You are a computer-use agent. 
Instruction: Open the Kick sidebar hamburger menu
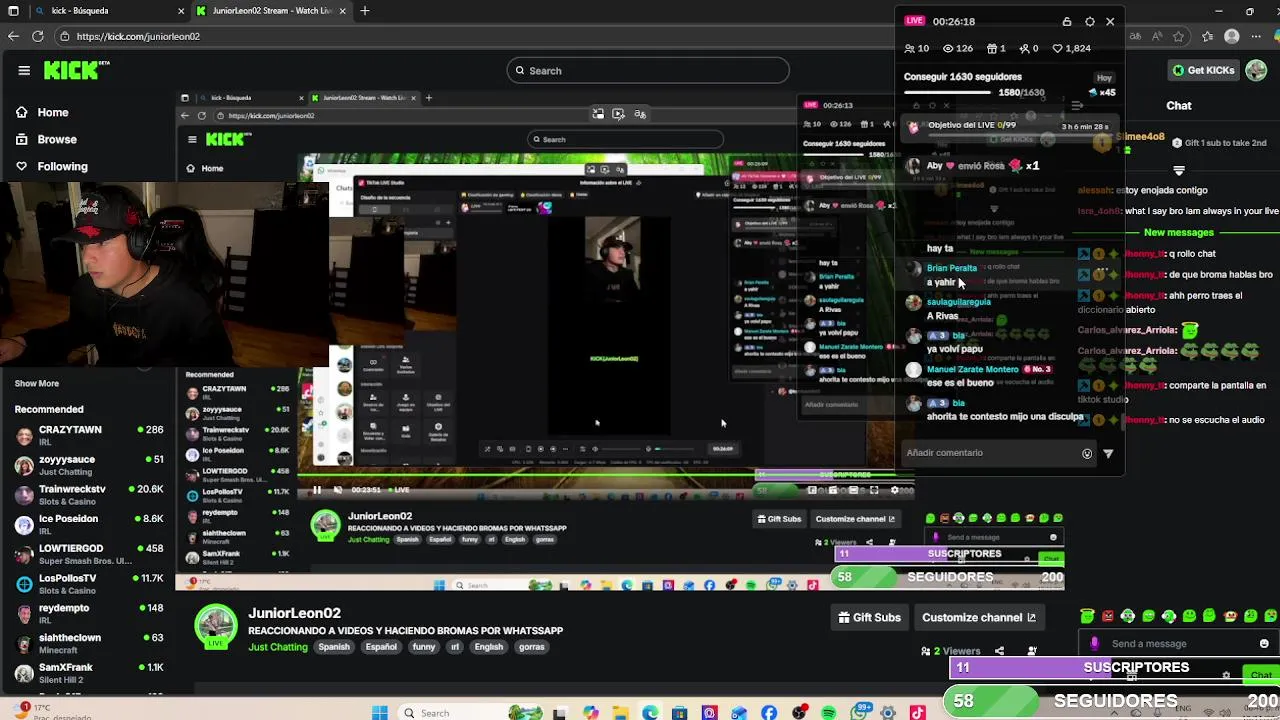point(24,70)
